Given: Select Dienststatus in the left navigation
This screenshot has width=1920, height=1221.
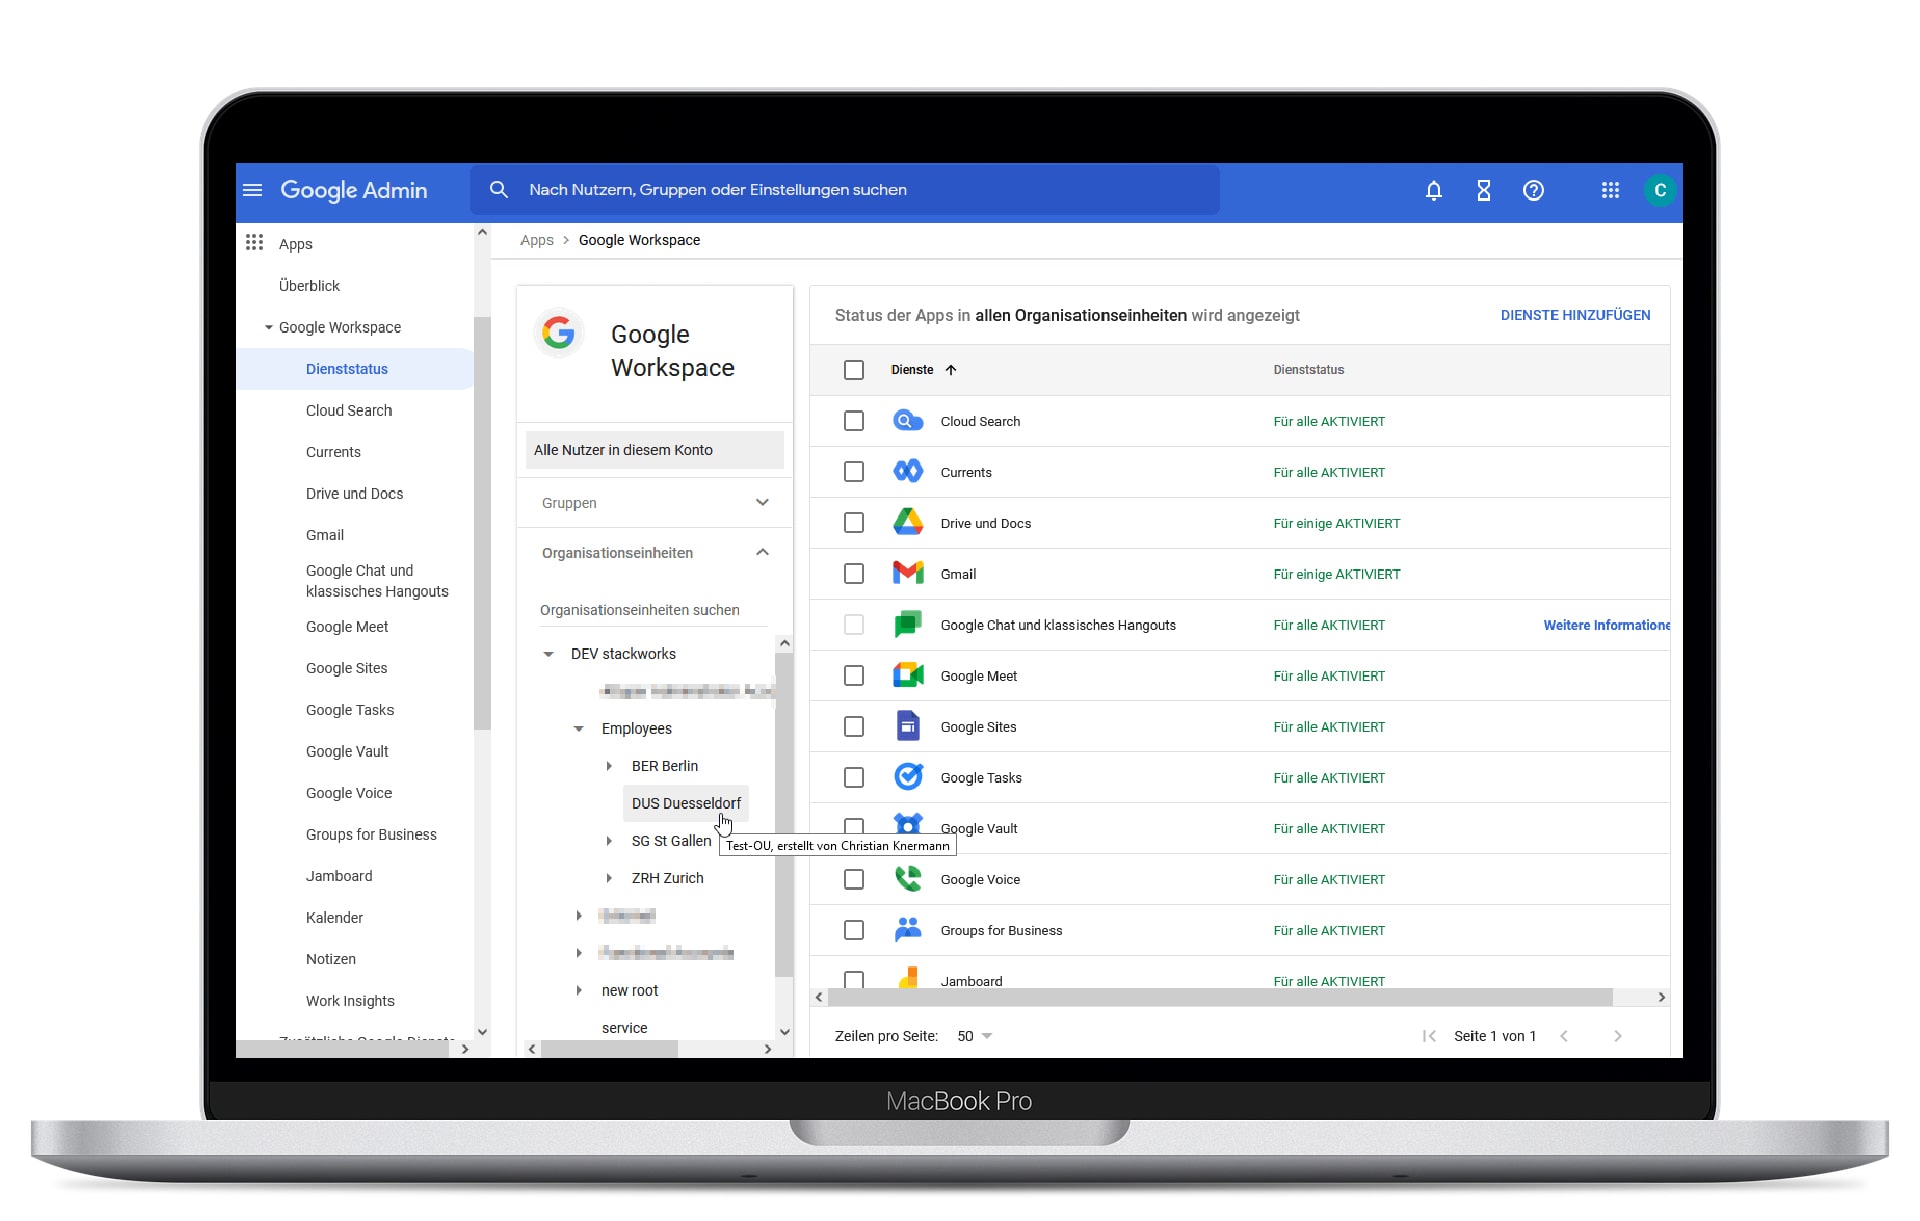Looking at the screenshot, I should [x=346, y=369].
